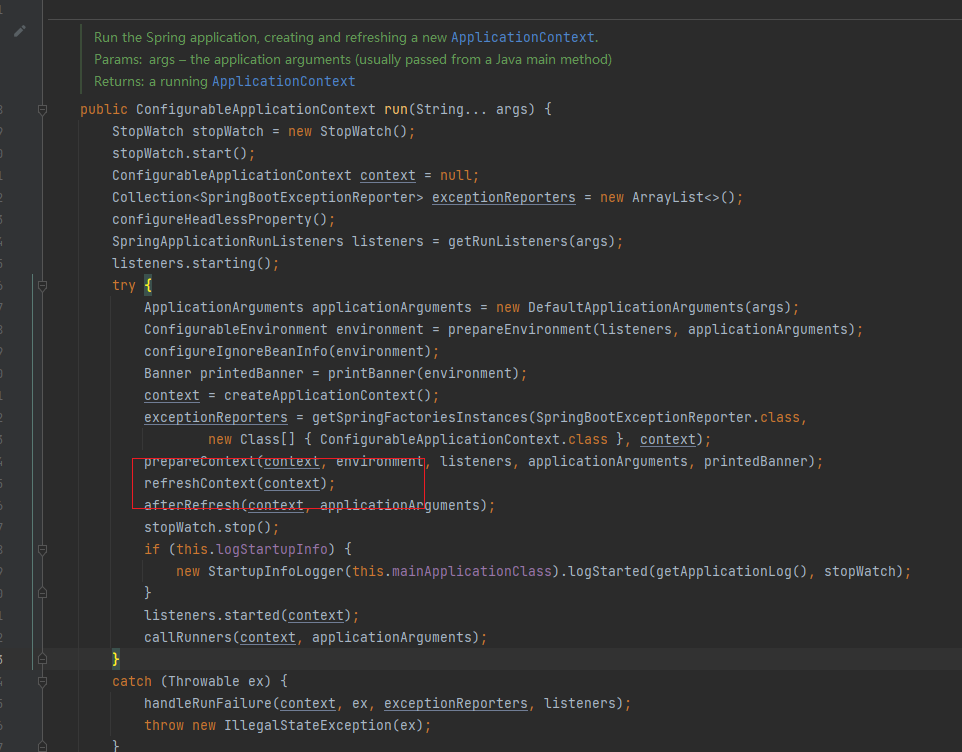Collapse the catch (Throwable ex) block
Viewport: 962px width, 752px height.
[41, 680]
